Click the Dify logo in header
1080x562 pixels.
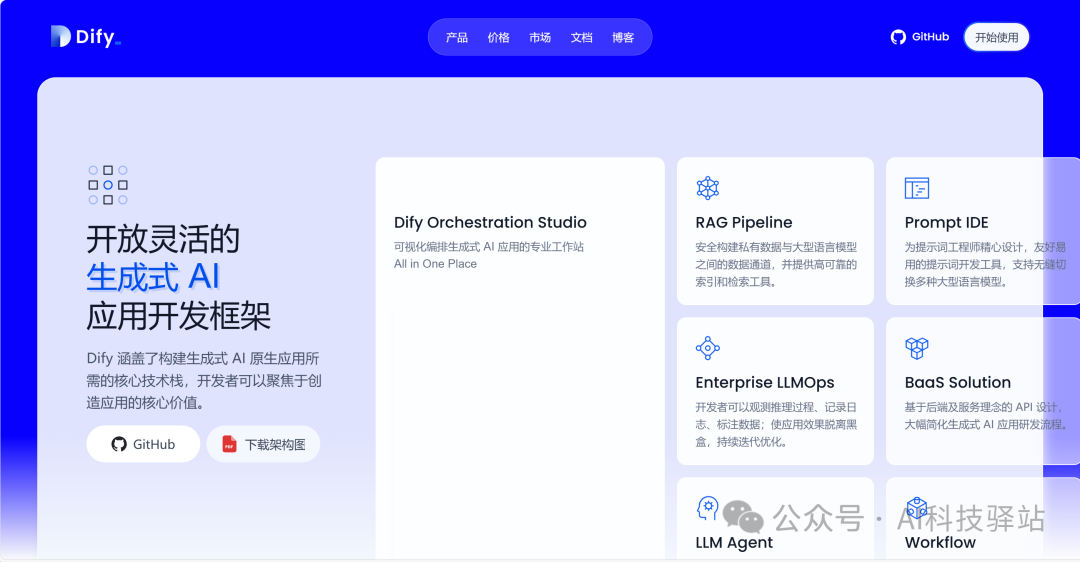pyautogui.click(x=85, y=37)
